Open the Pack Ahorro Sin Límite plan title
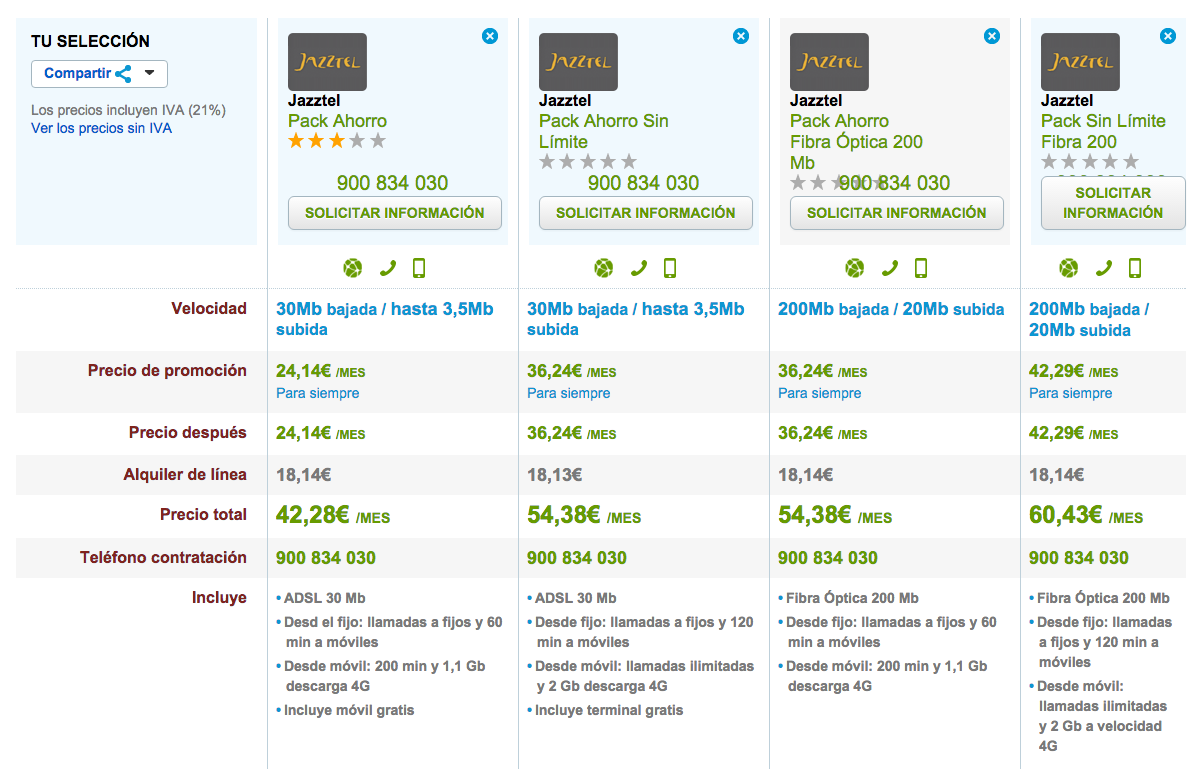This screenshot has height=769, width=1202. point(604,131)
